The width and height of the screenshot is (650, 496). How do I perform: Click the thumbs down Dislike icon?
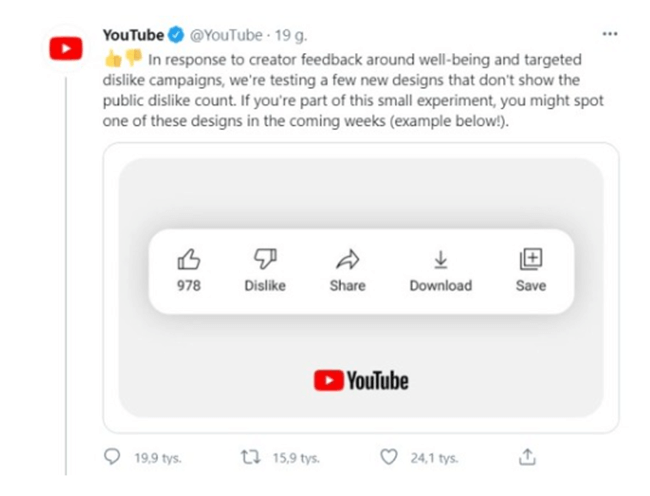(264, 260)
